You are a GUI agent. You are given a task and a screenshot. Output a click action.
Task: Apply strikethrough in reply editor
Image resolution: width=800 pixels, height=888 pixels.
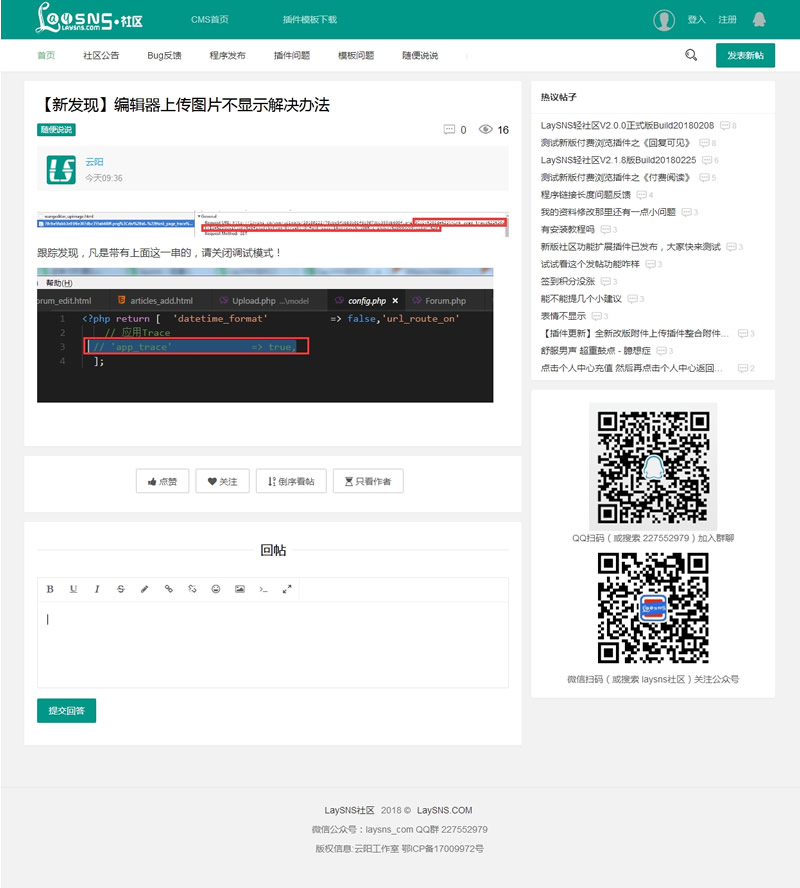(x=121, y=589)
